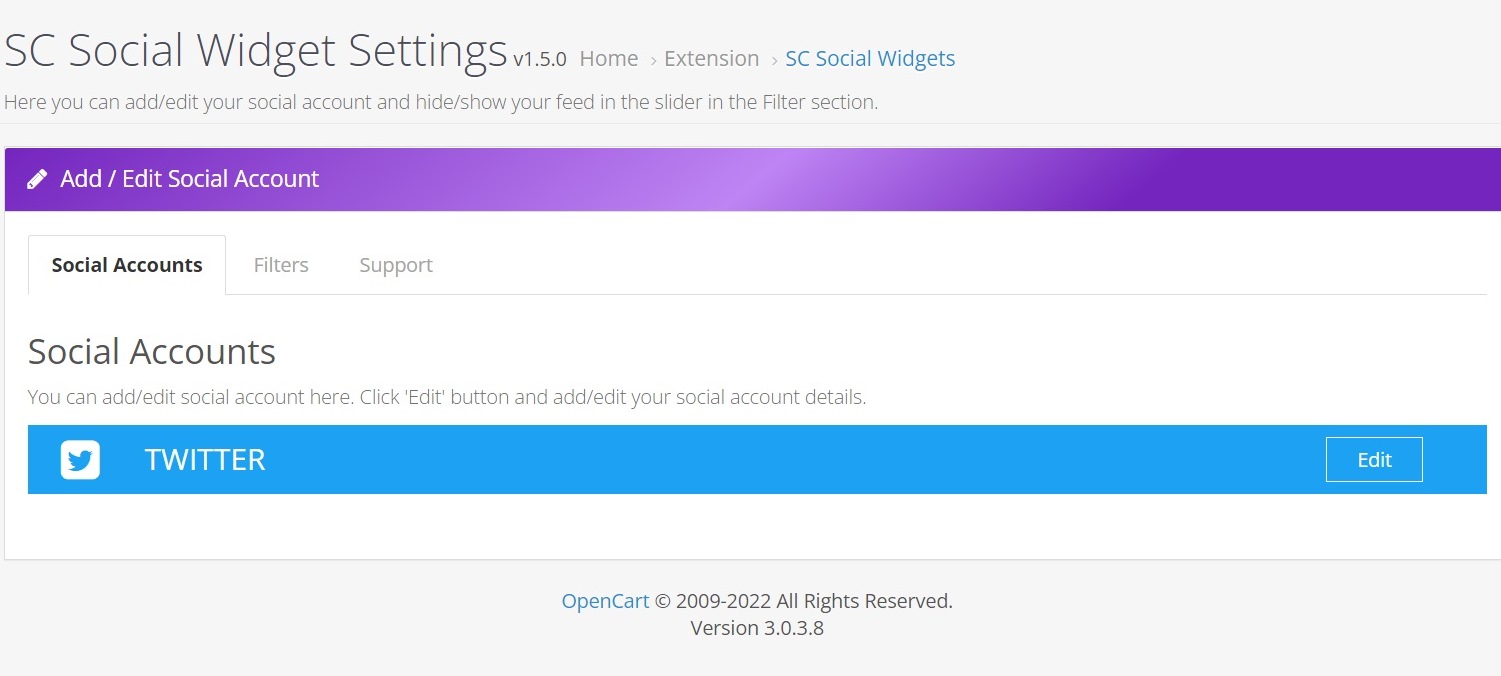1501x676 pixels.
Task: Click the Add / Edit Social Account header text
Action: point(189,179)
